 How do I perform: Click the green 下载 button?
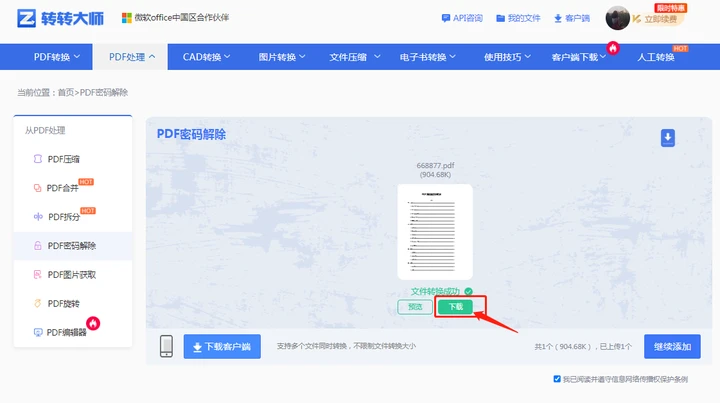456,307
